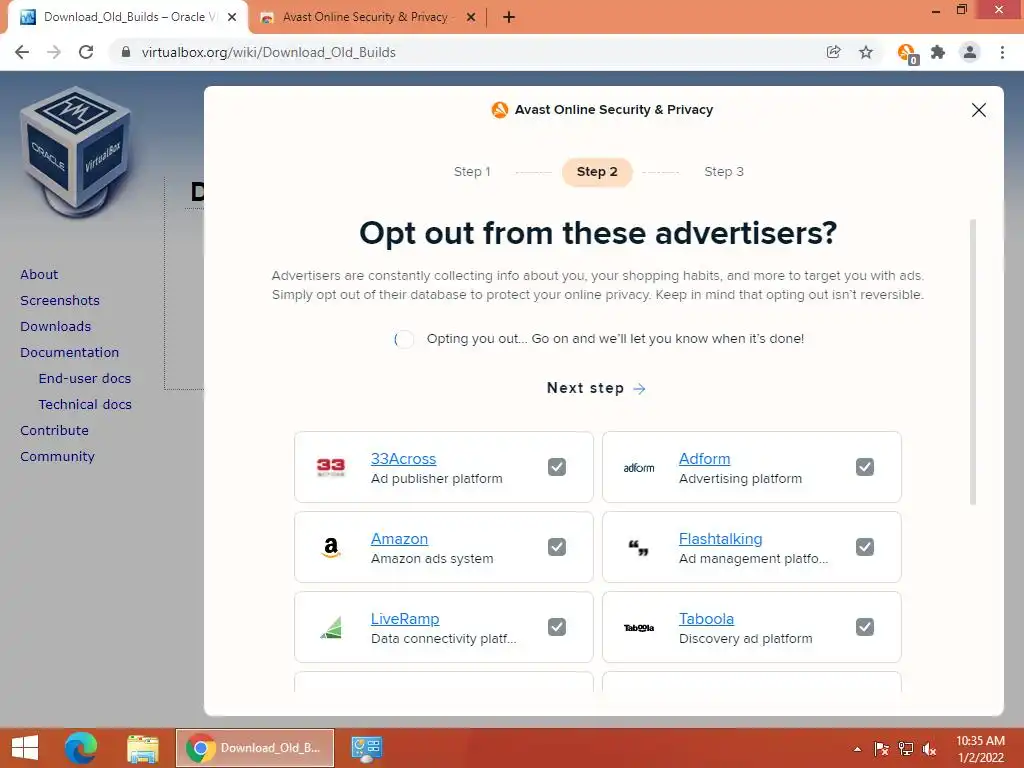This screenshot has width=1024, height=768.
Task: Open the Flashtalking link
Action: [720, 539]
